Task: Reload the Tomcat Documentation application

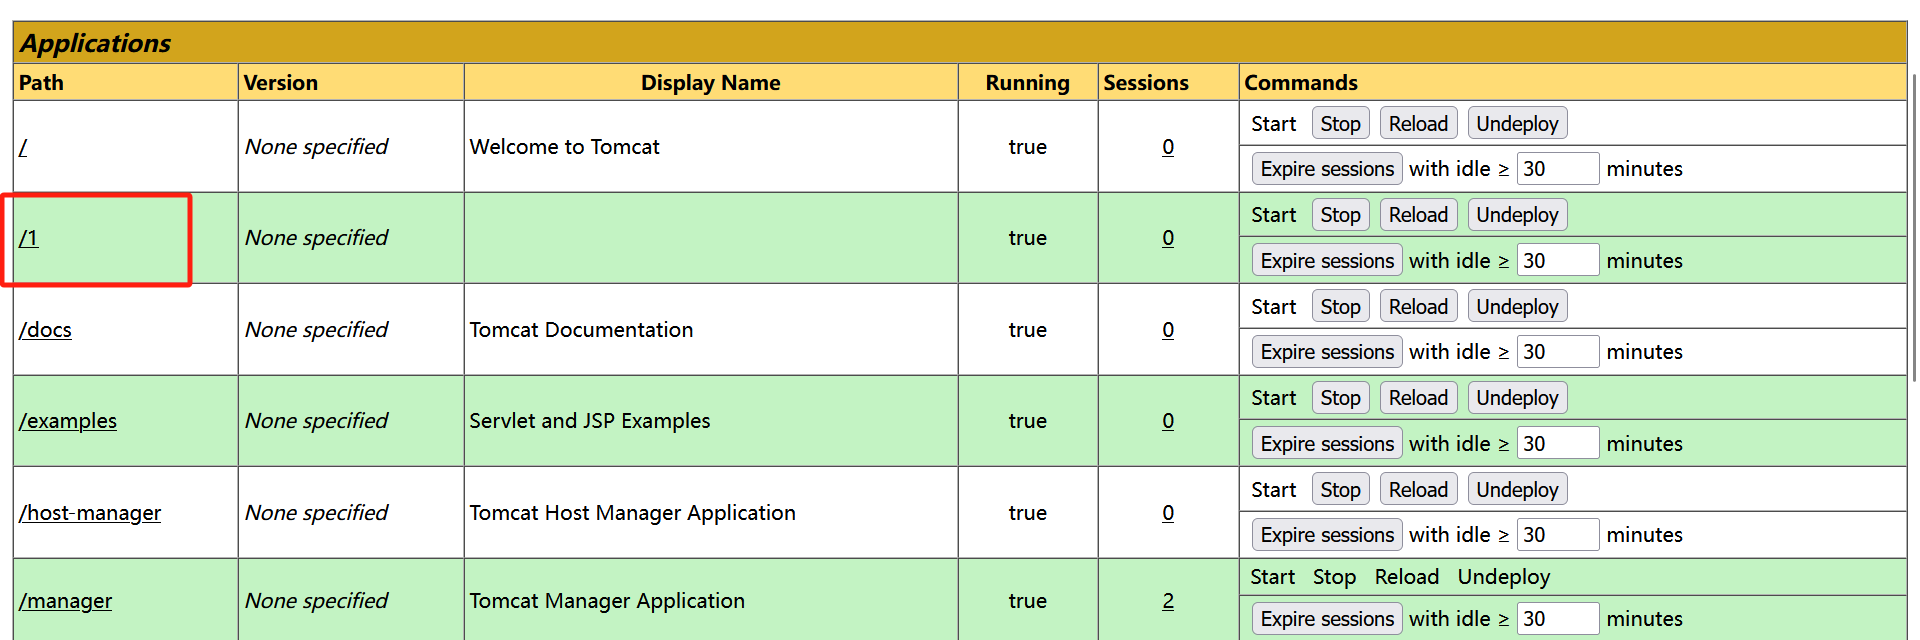Action: (x=1418, y=307)
